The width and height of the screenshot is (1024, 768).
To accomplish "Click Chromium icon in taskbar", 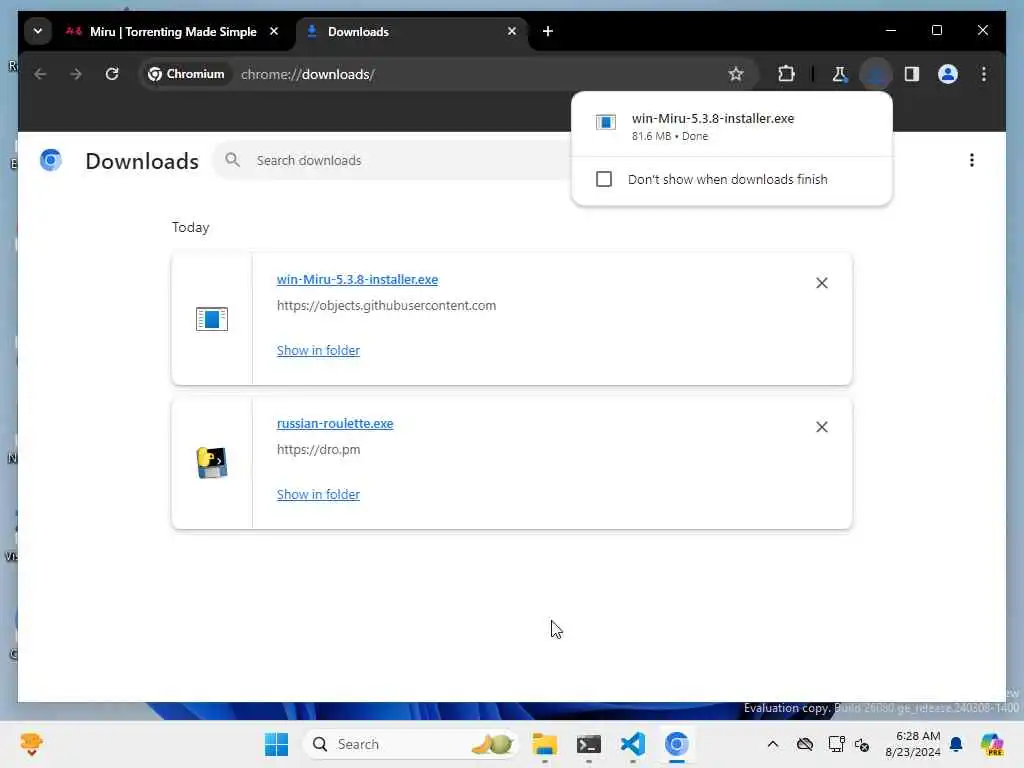I will 677,744.
